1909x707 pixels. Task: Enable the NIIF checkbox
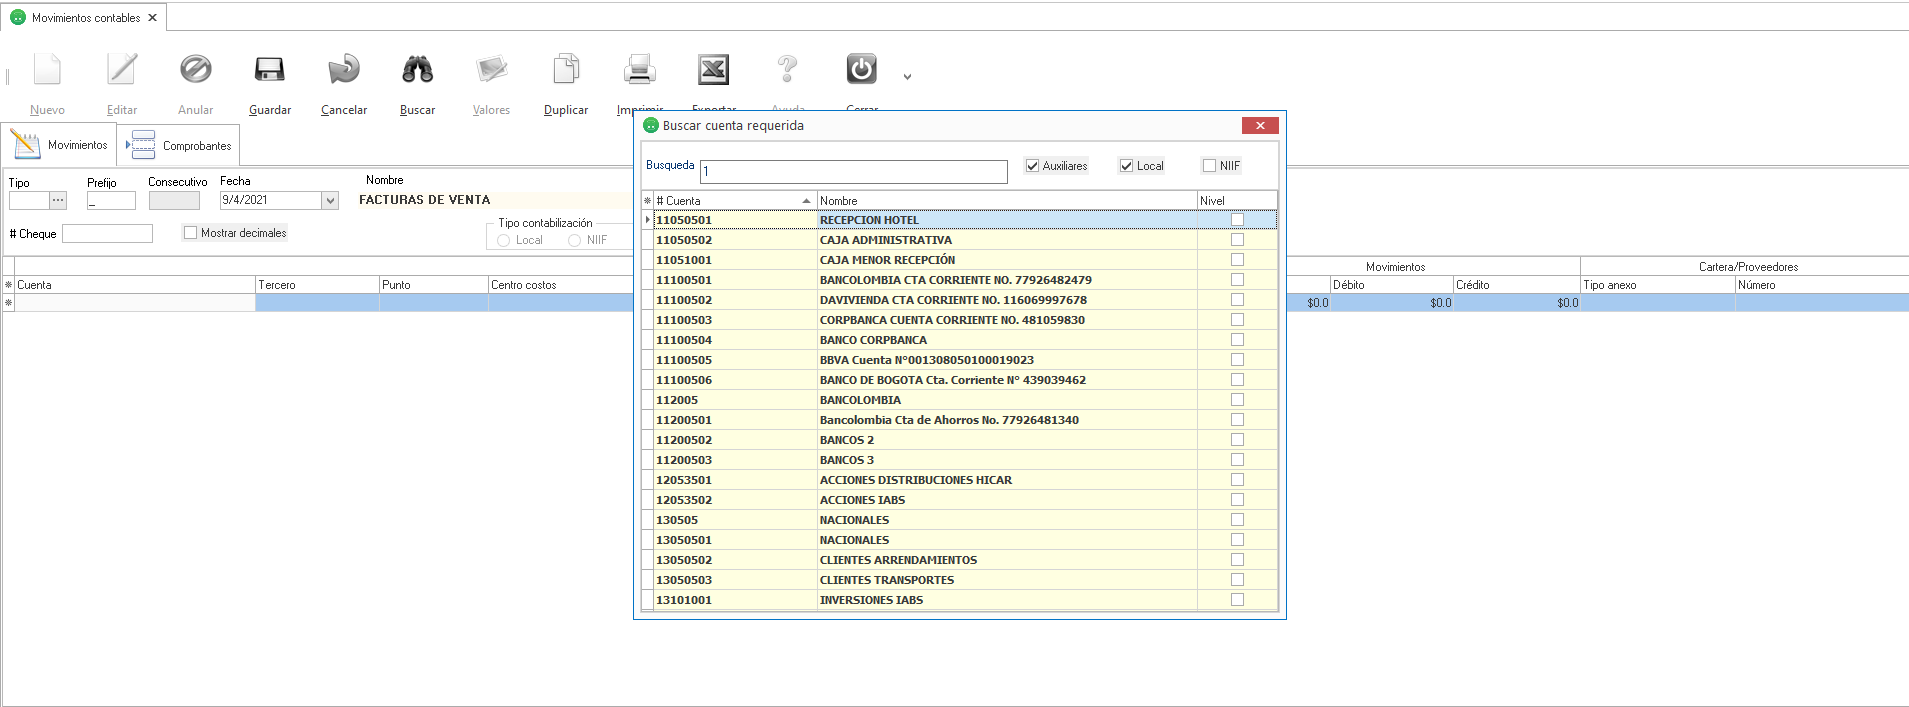(x=1210, y=166)
